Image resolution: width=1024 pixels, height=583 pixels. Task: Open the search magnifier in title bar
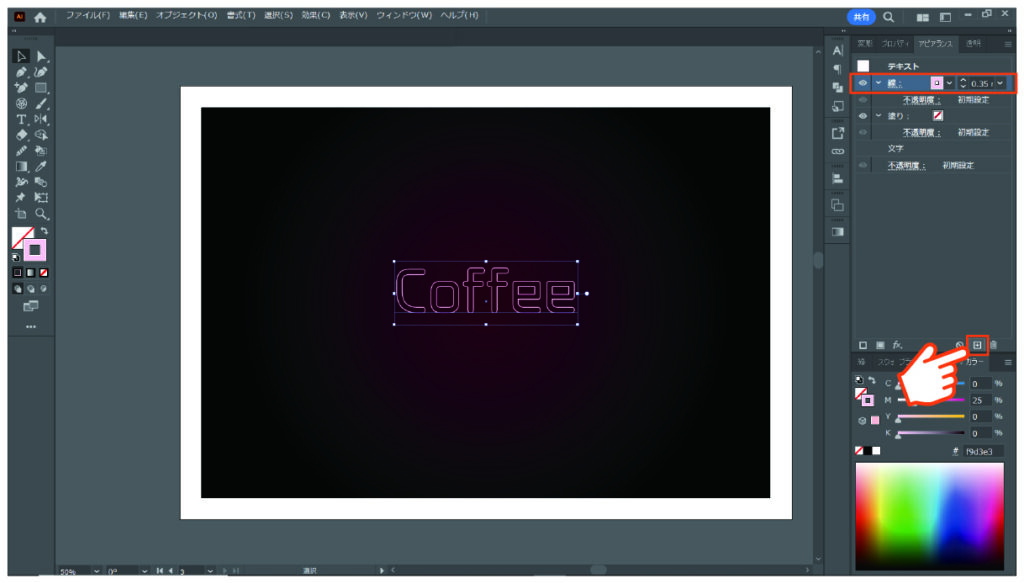pos(888,18)
